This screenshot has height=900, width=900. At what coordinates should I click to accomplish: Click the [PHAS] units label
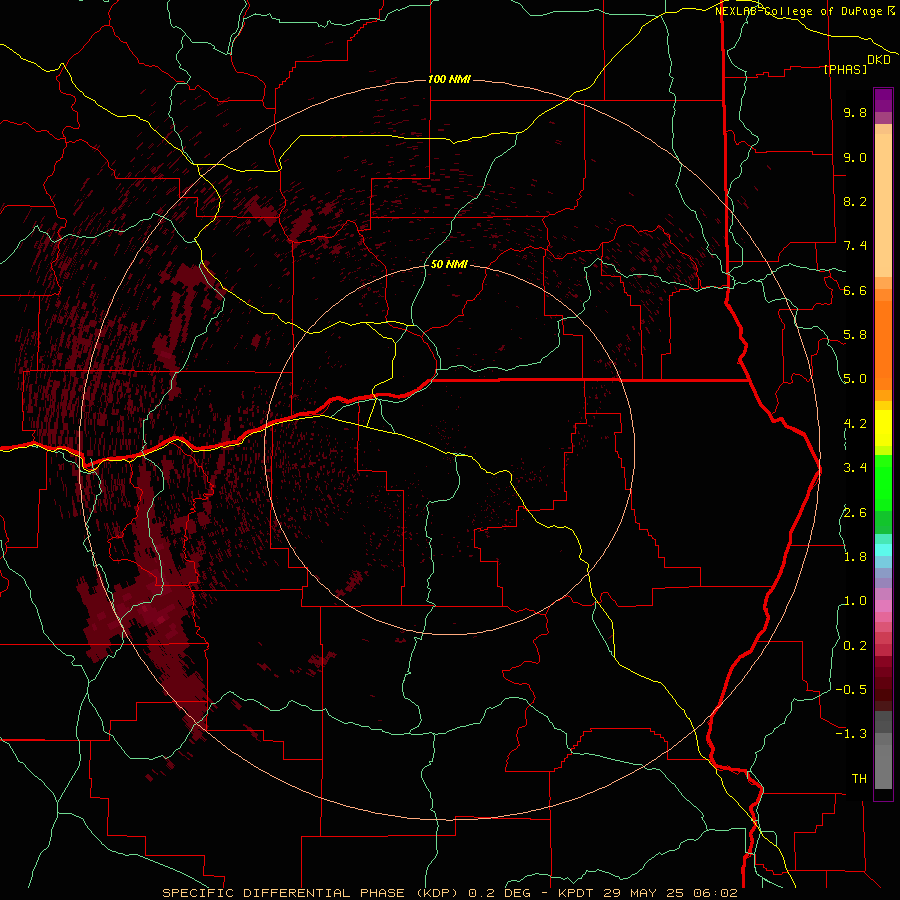(845, 69)
